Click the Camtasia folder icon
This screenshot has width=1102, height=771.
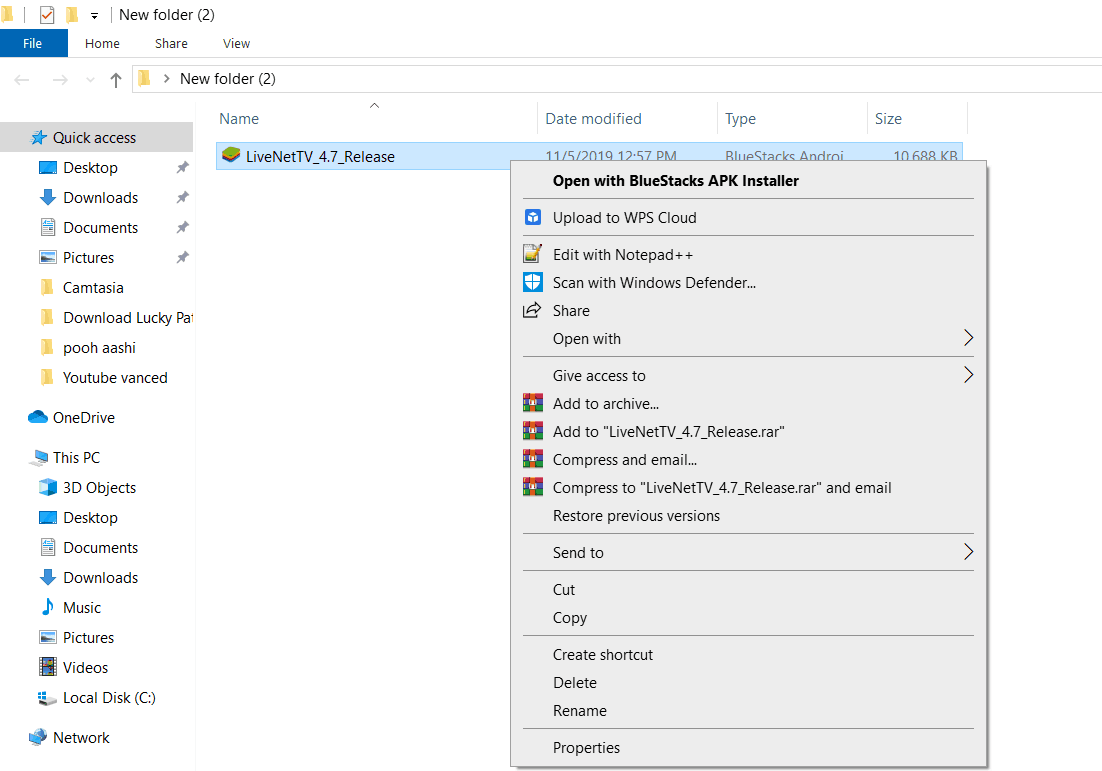point(47,287)
